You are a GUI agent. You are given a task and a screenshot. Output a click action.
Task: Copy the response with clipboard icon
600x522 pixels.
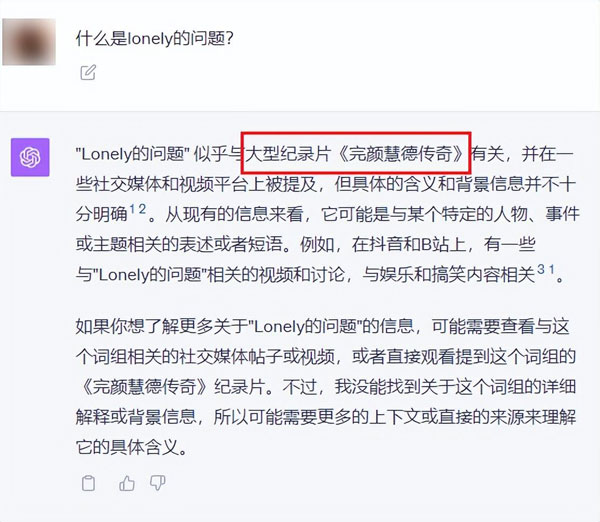pos(88,483)
